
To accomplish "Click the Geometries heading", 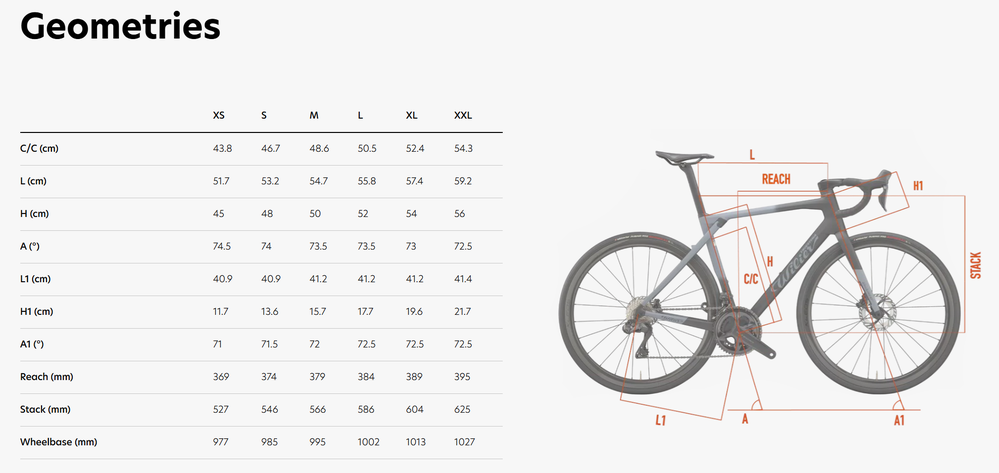I will coord(120,27).
